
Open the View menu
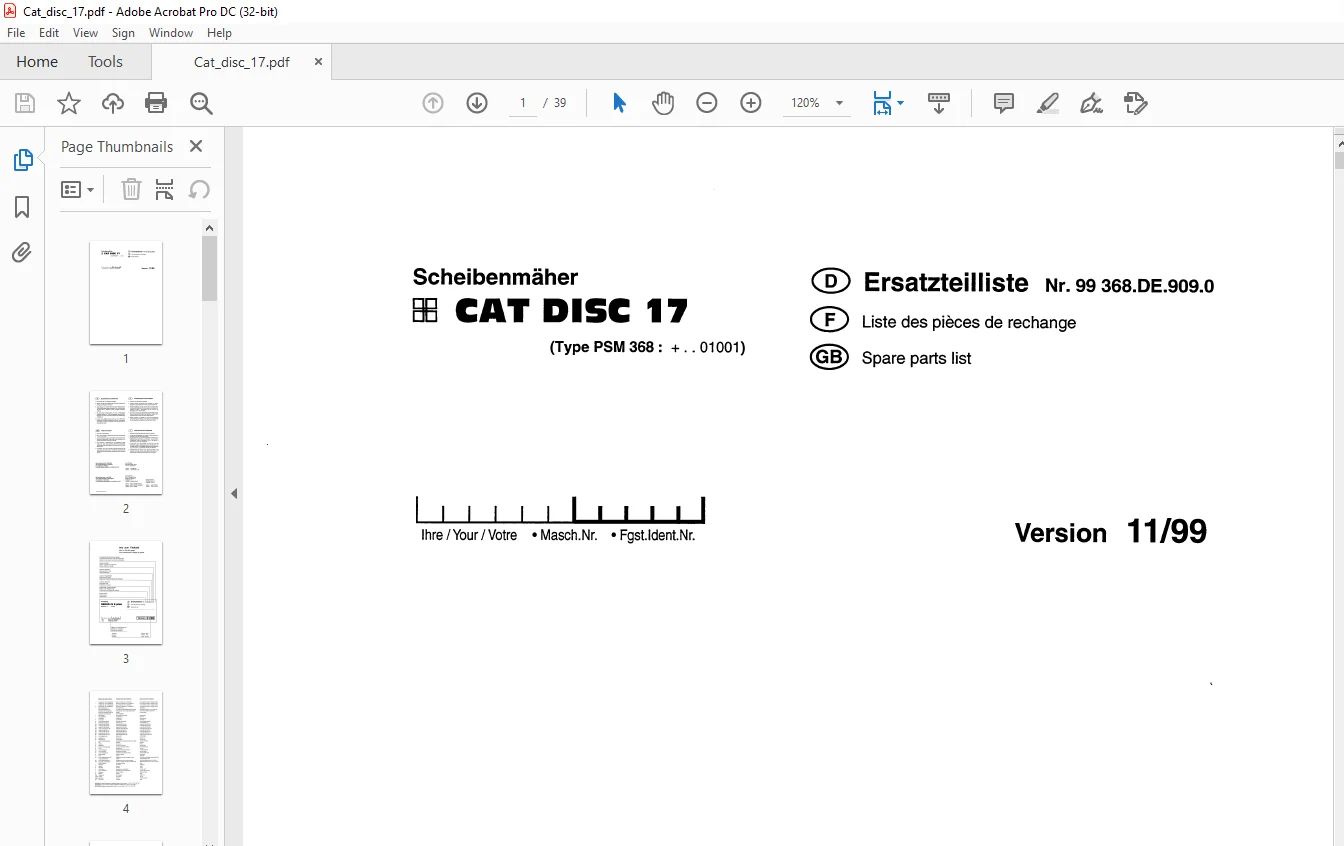tap(85, 33)
